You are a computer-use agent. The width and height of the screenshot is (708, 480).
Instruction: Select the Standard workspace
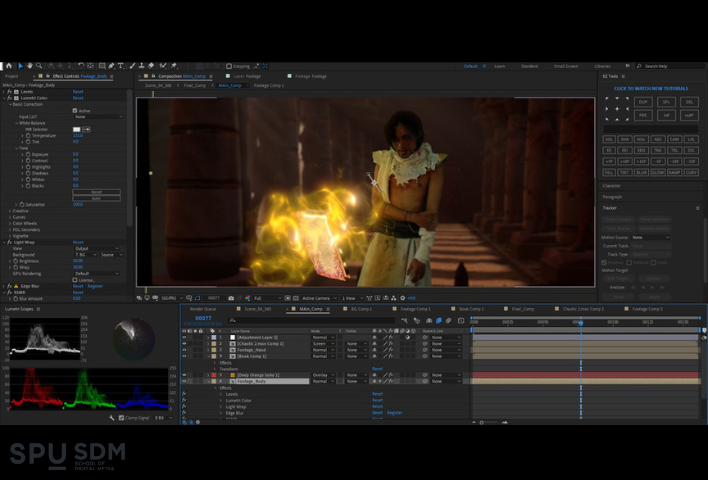click(529, 66)
